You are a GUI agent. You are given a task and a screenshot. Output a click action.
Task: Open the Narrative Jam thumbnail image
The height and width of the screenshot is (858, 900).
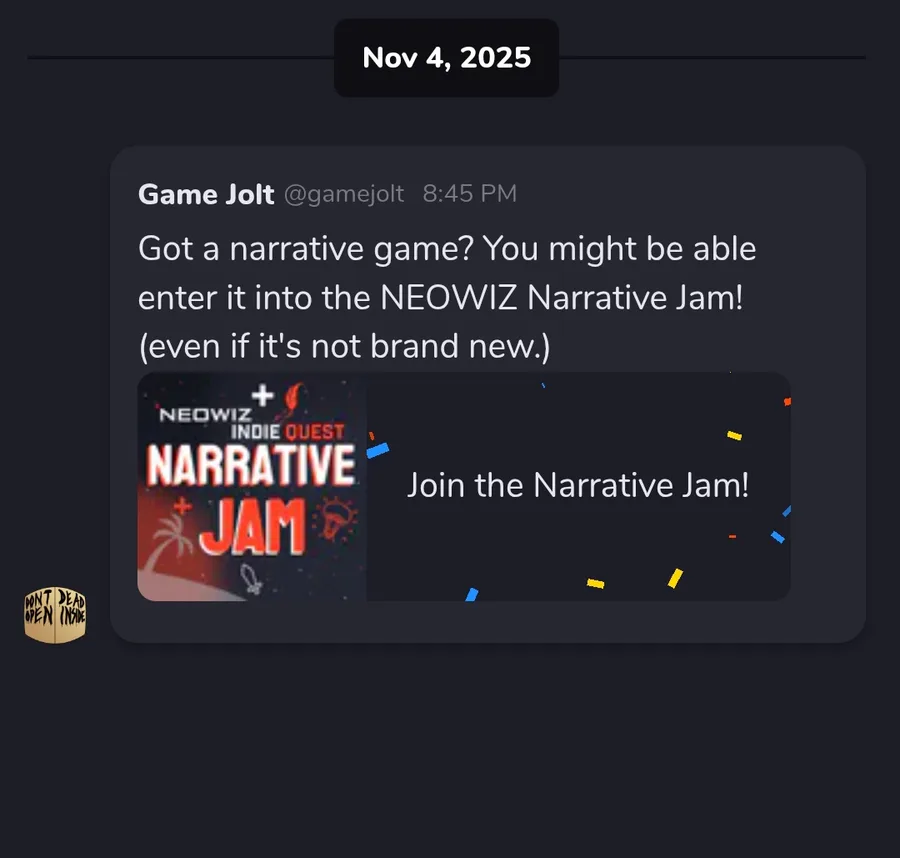point(252,487)
